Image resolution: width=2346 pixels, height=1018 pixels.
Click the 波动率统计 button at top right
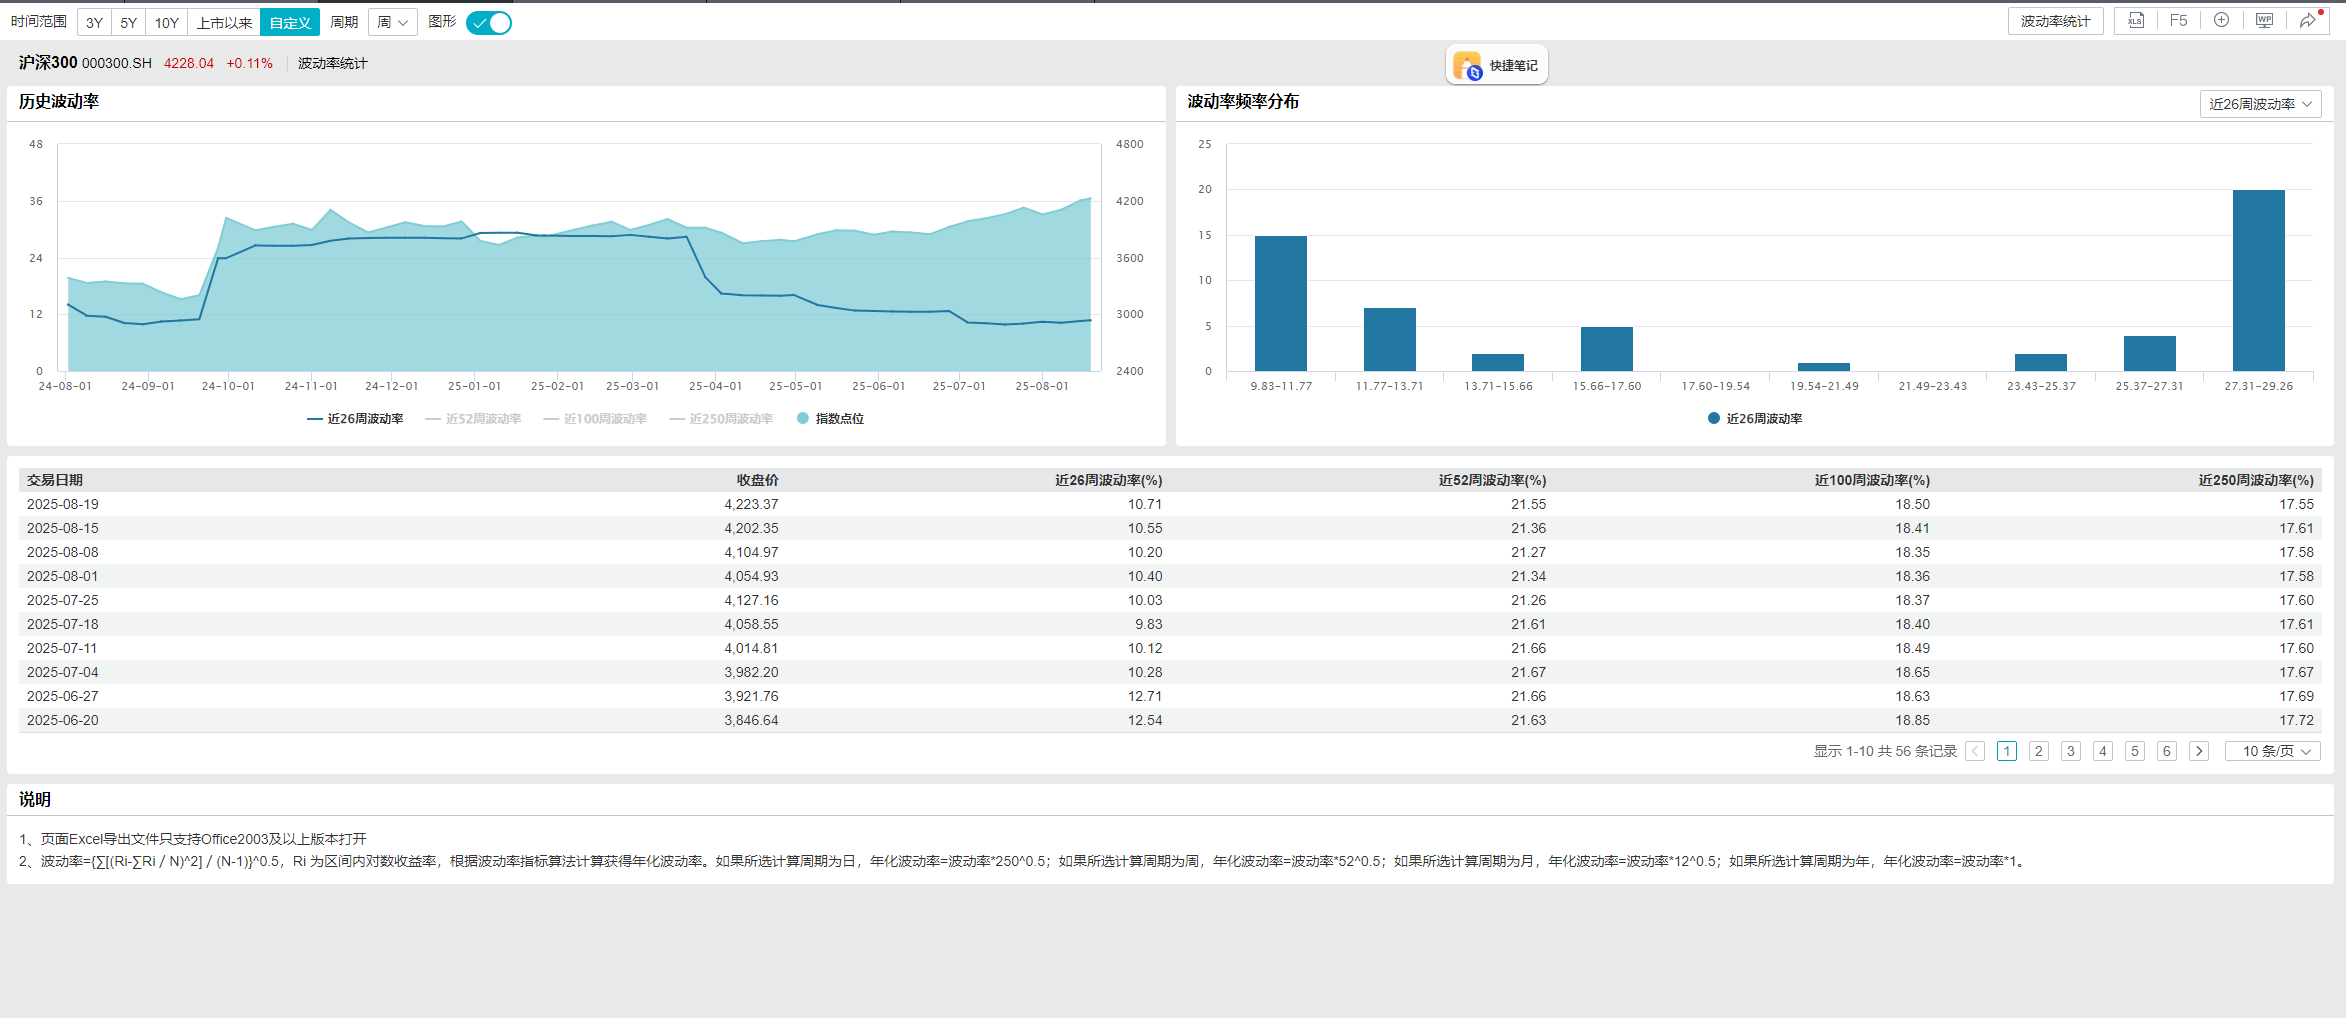2055,21
